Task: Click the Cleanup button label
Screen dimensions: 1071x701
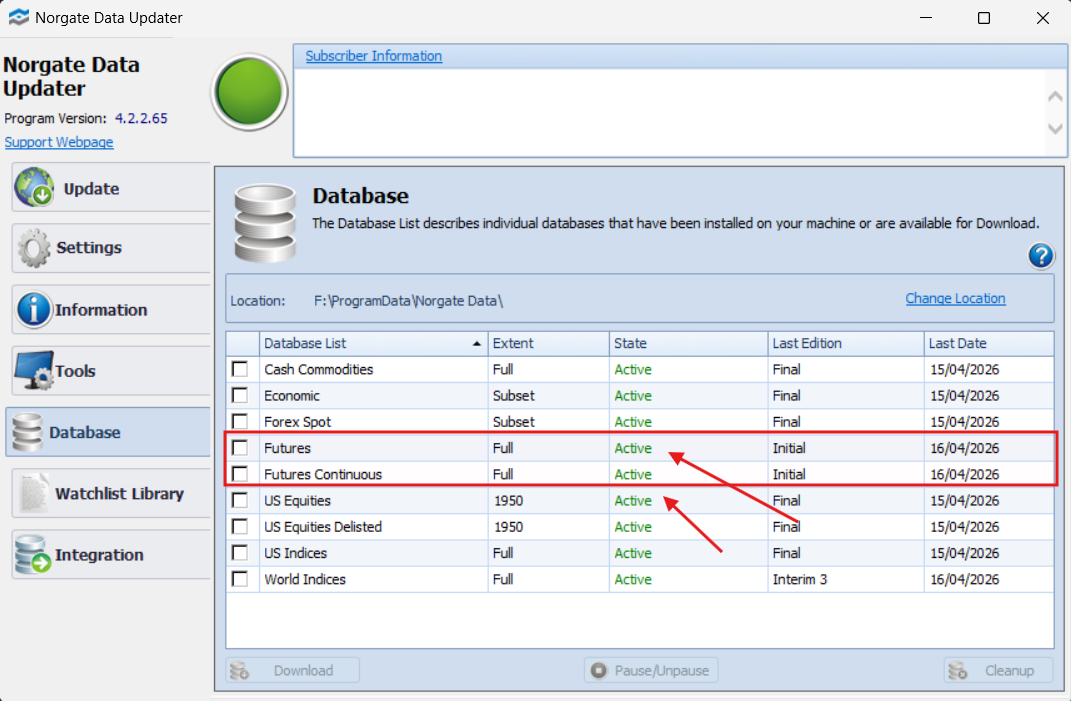Action: [x=1009, y=670]
